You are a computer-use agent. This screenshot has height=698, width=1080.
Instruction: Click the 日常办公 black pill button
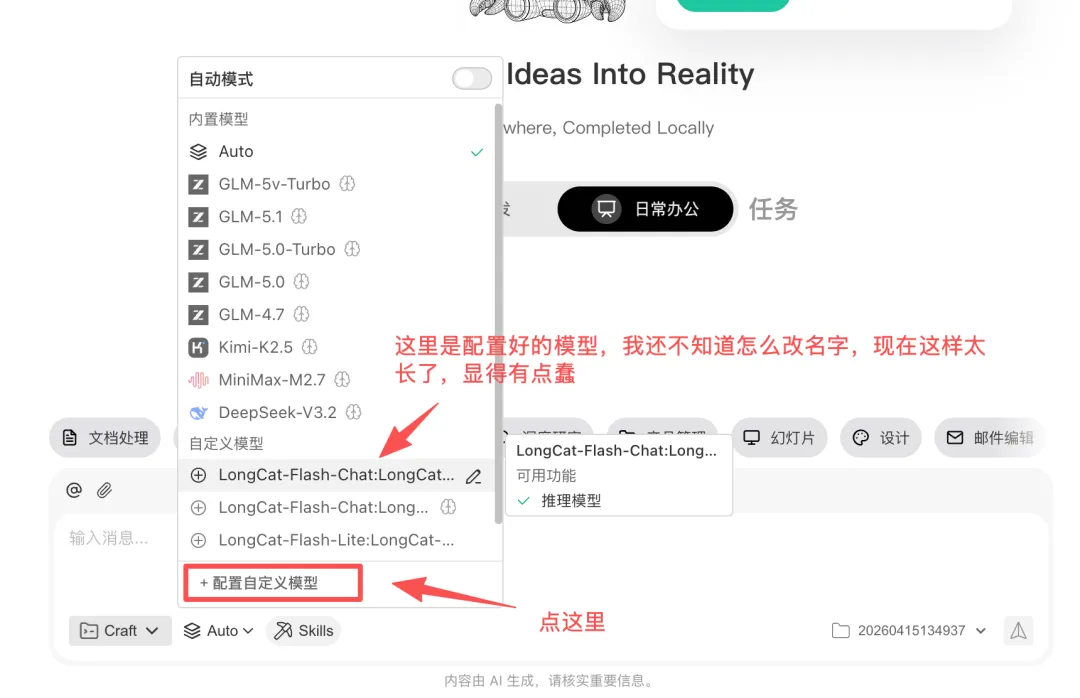[x=645, y=209]
